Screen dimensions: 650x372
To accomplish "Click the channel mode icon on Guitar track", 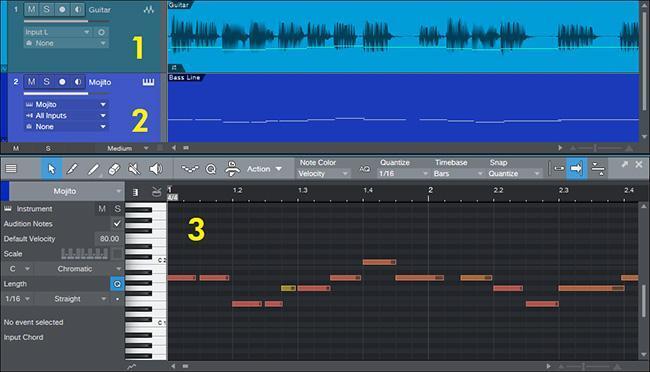I will [x=149, y=10].
